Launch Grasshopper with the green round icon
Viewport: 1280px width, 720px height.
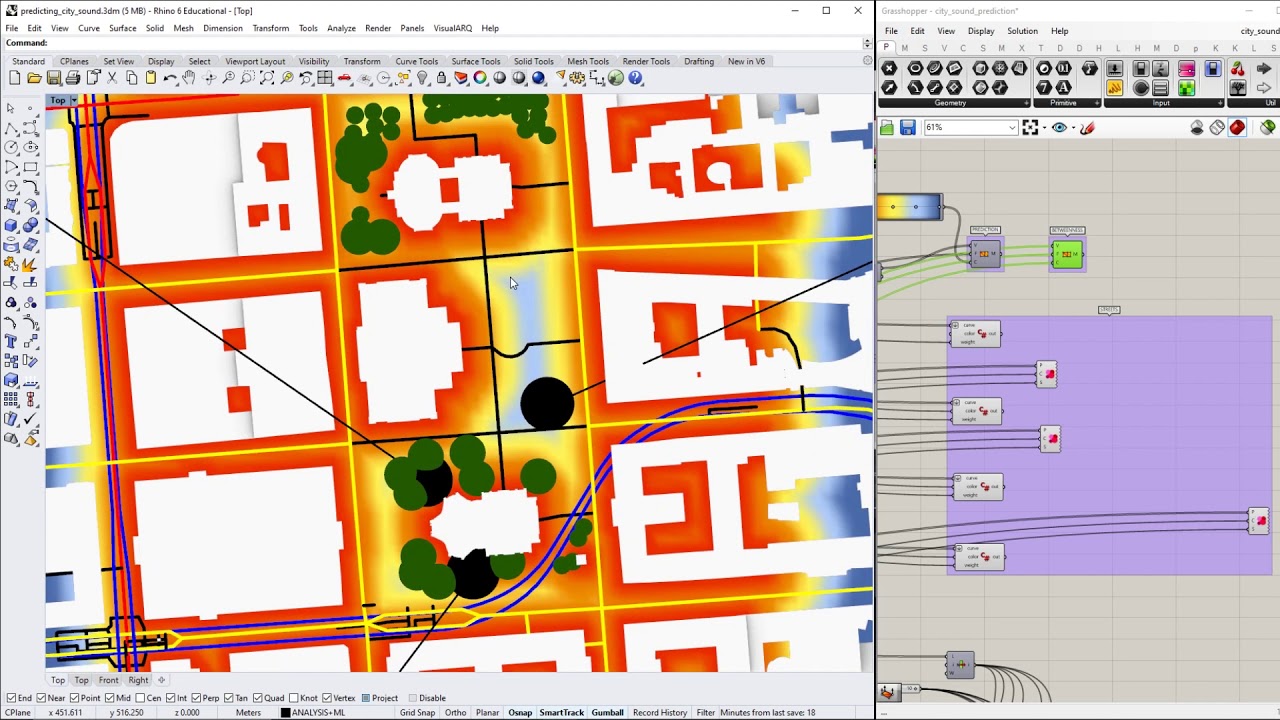tap(615, 78)
